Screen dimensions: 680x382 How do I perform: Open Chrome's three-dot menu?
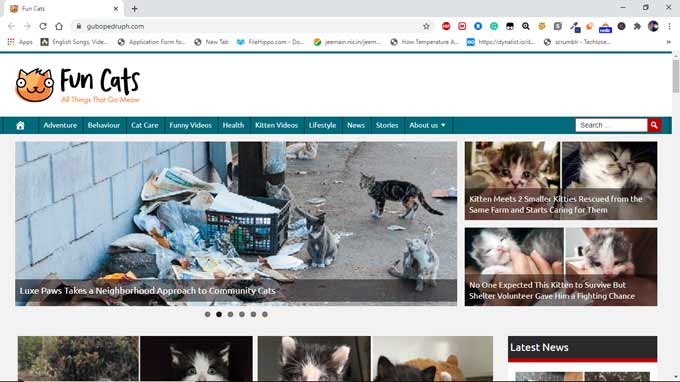669,26
